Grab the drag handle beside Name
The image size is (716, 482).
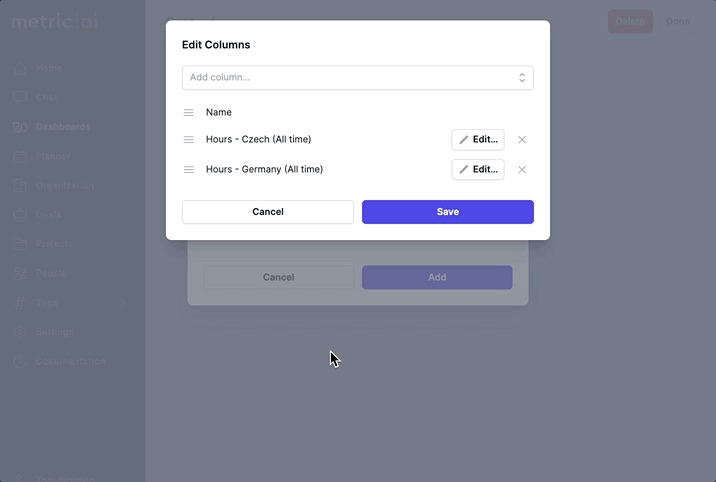click(188, 113)
